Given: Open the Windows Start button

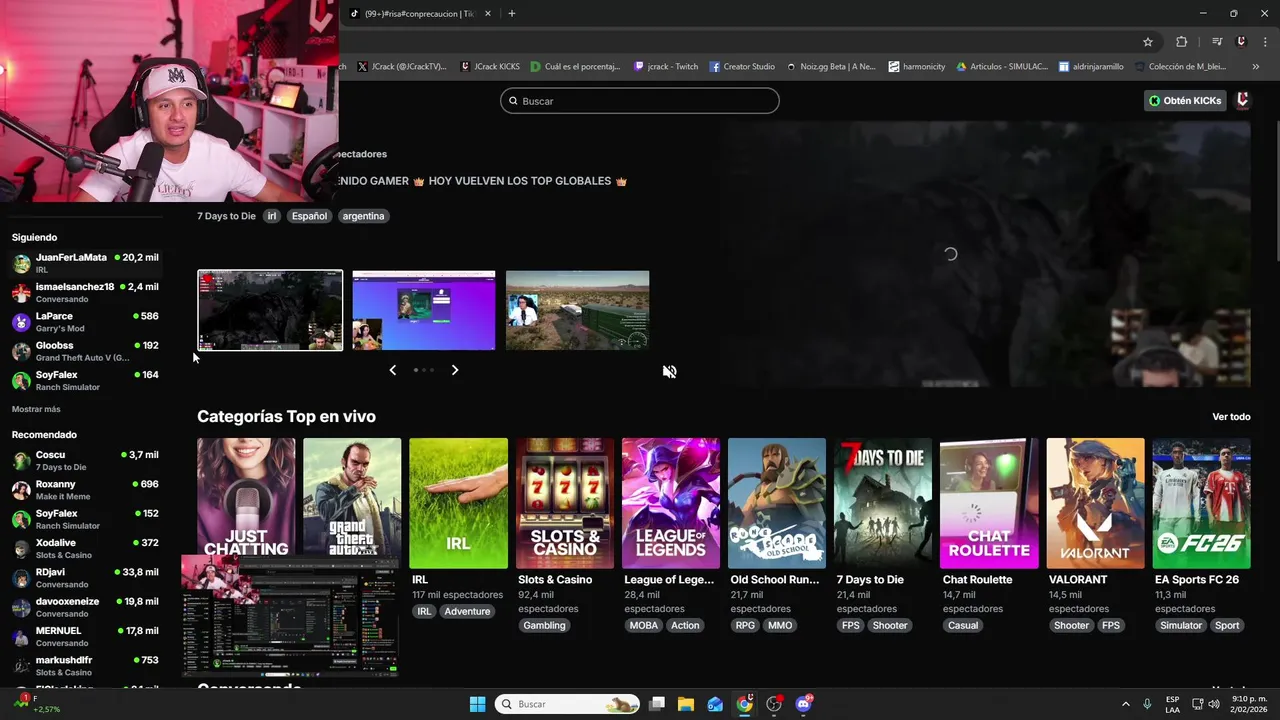Looking at the screenshot, I should tap(477, 704).
